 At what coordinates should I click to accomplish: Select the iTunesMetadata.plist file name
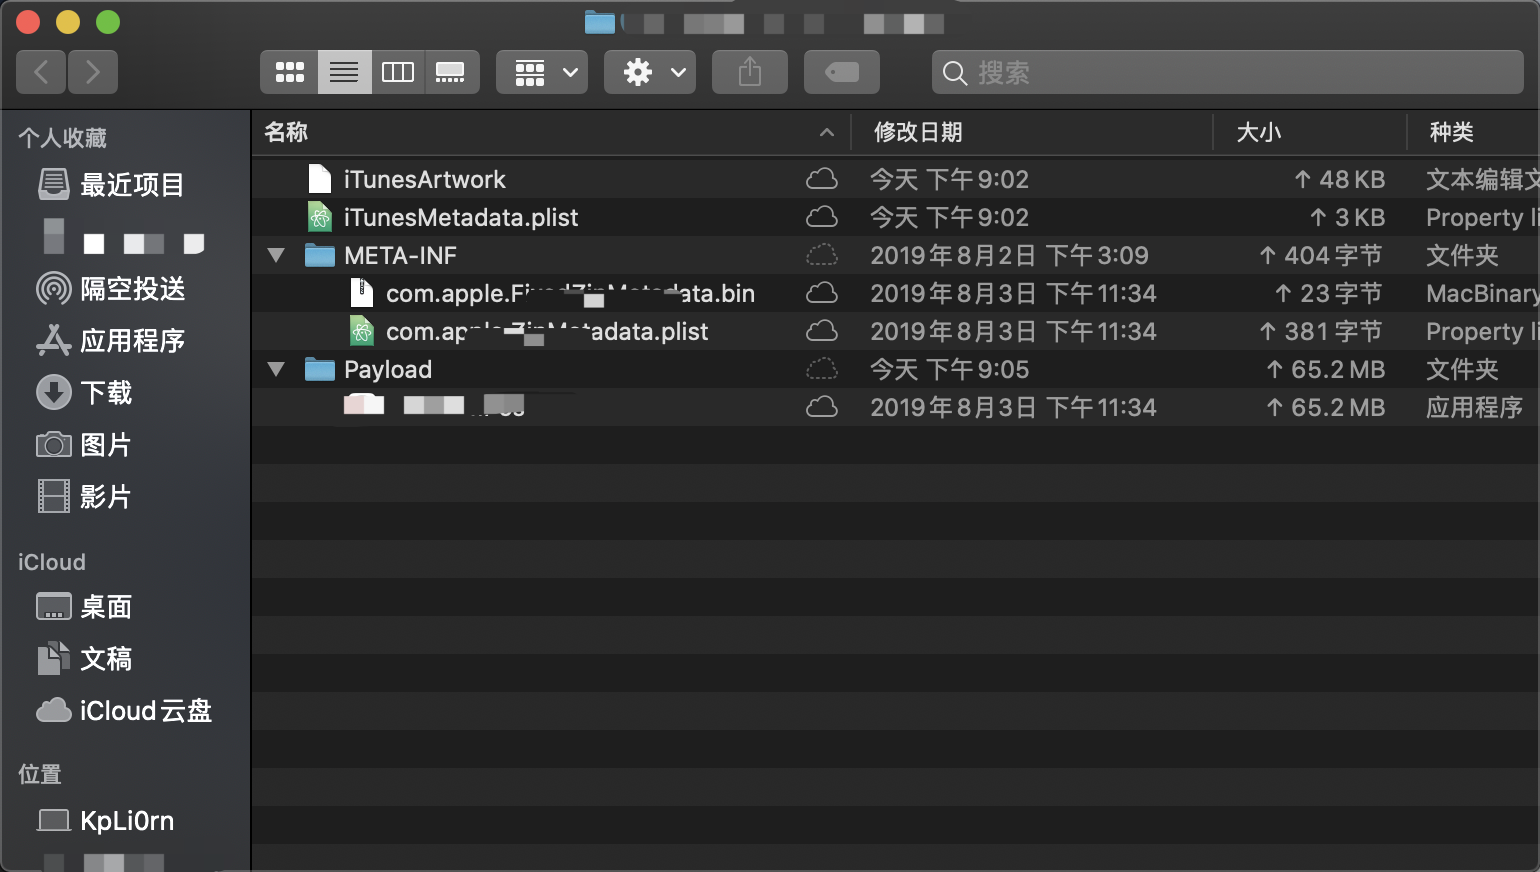(461, 217)
